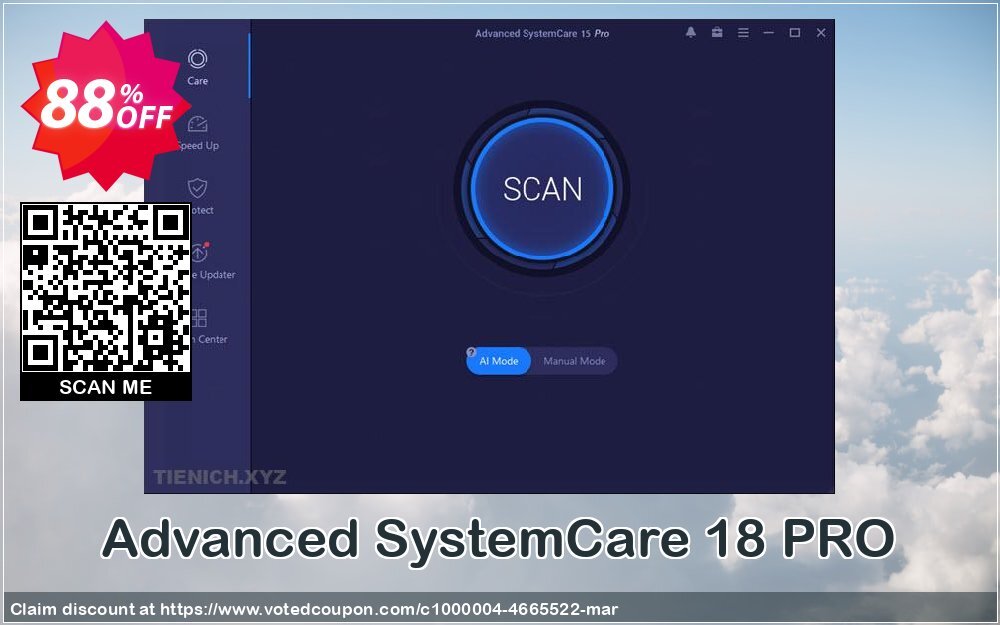This screenshot has width=1000, height=625.
Task: Click the 88% OFF discount badge
Action: click(x=106, y=105)
